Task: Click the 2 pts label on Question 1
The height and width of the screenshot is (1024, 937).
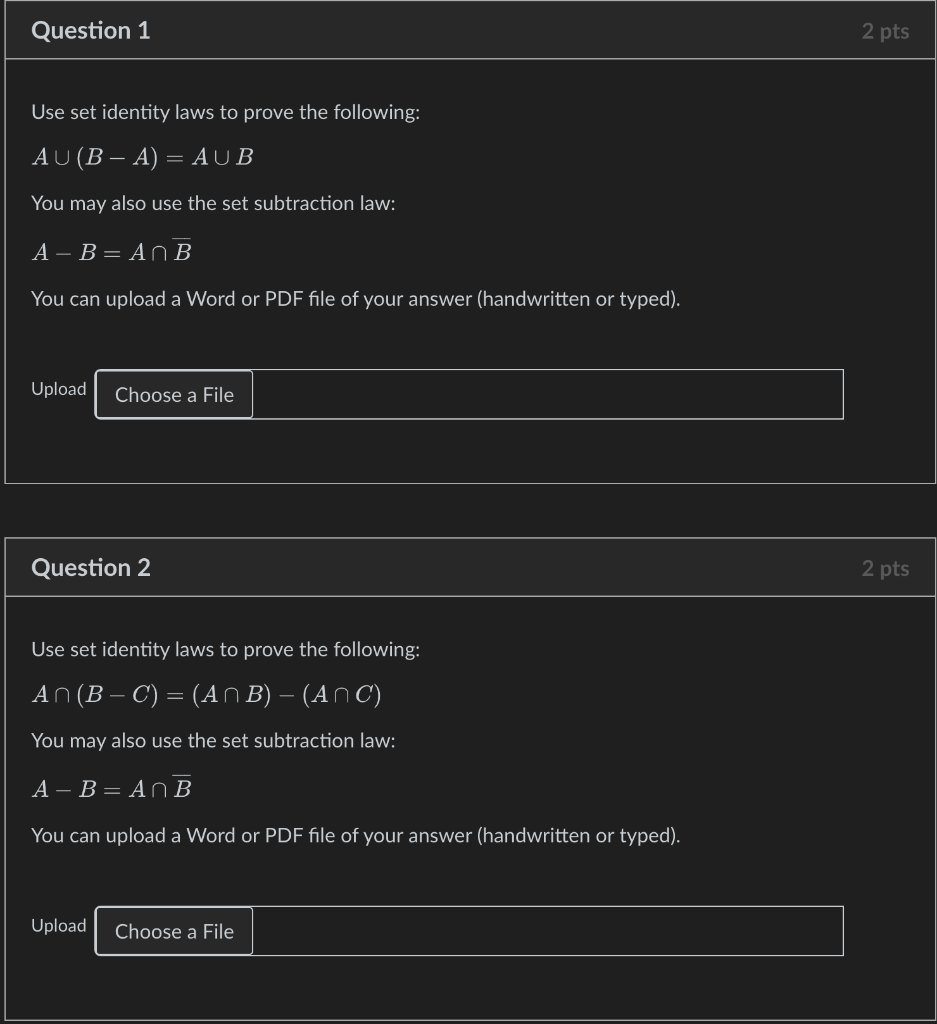Action: pyautogui.click(x=886, y=30)
